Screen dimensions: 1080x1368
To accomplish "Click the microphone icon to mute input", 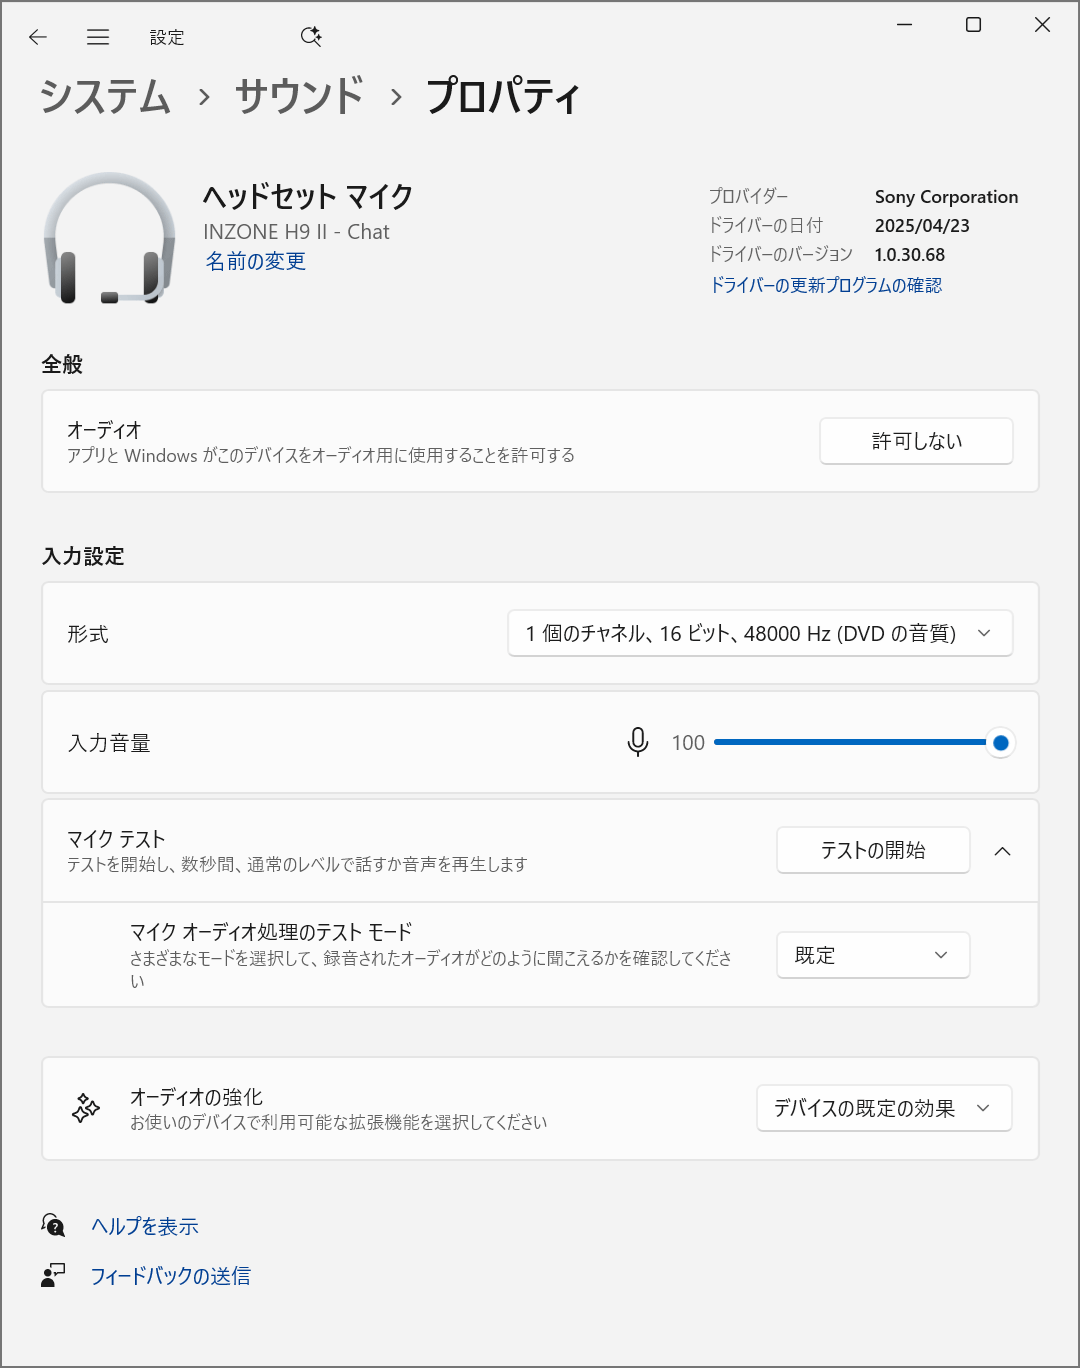I will click(x=637, y=742).
